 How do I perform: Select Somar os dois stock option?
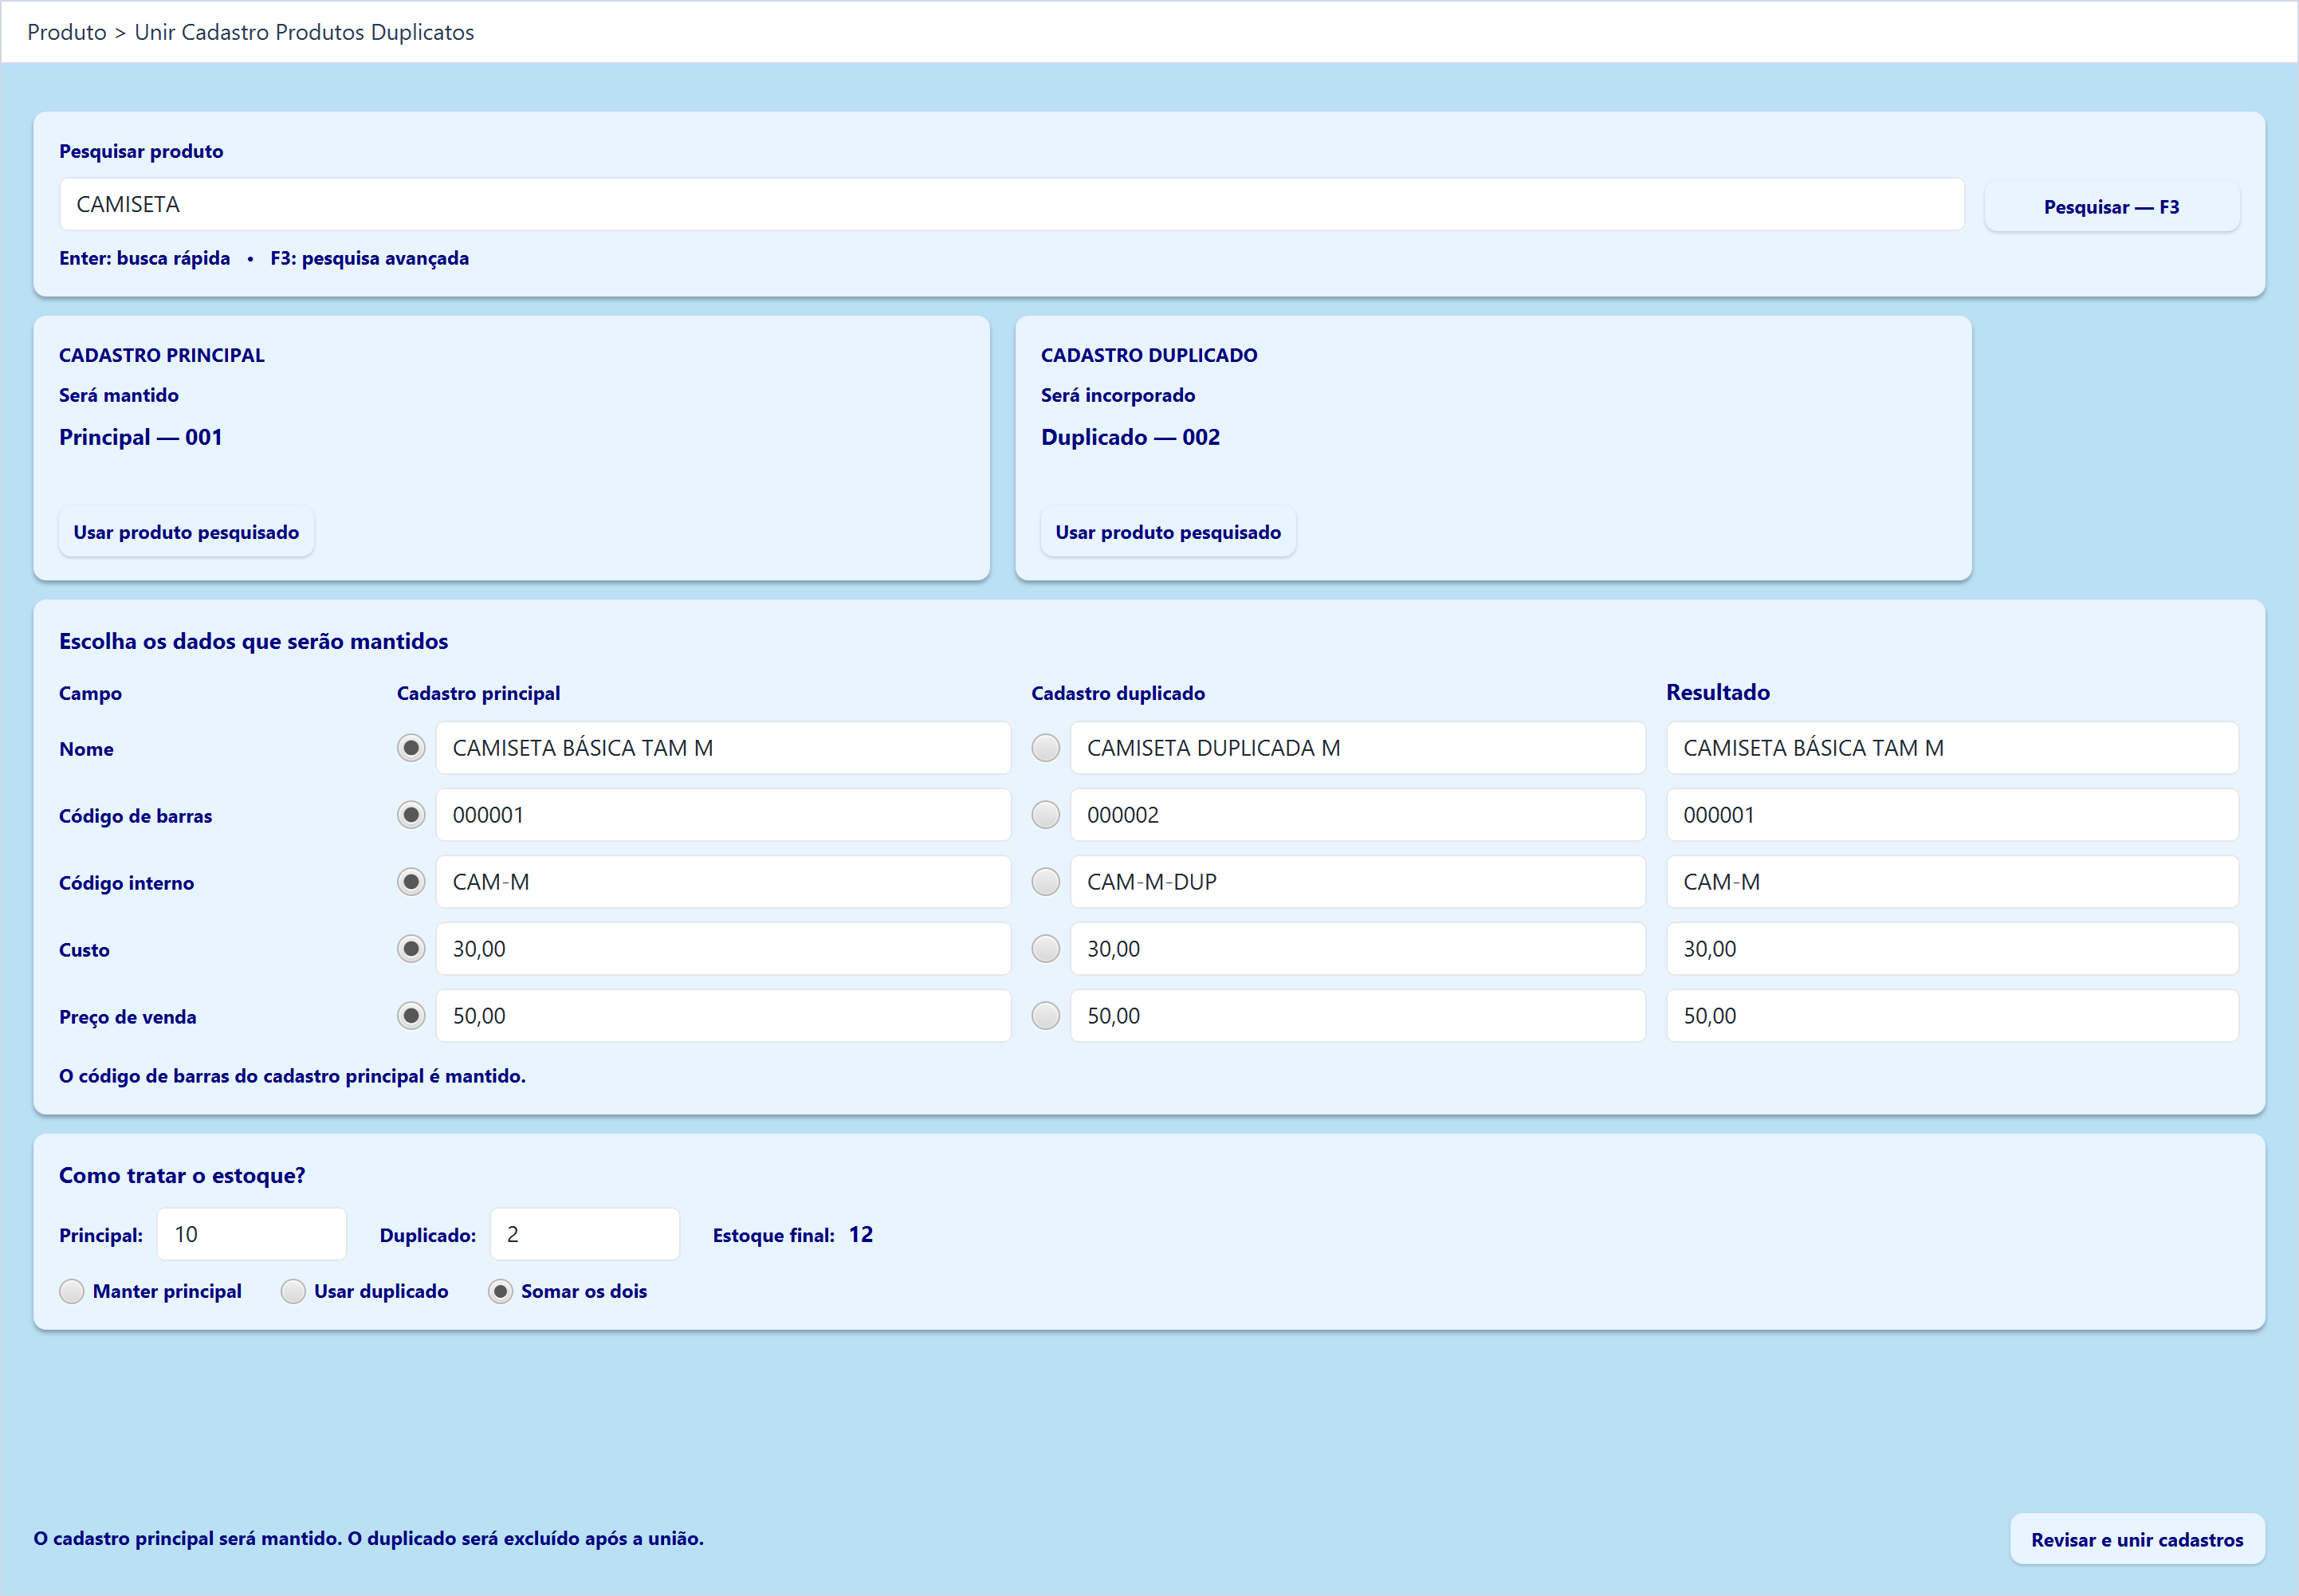coord(501,1291)
